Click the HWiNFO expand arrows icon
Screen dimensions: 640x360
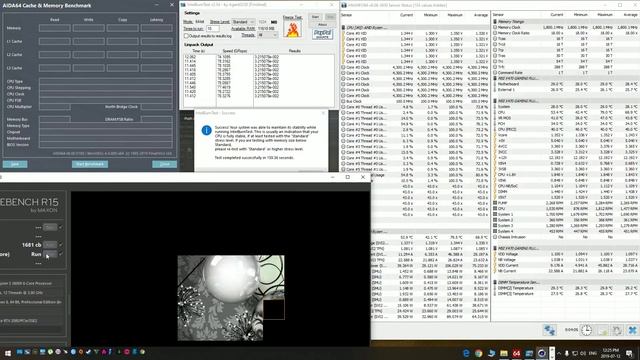pyautogui.click(x=549, y=330)
